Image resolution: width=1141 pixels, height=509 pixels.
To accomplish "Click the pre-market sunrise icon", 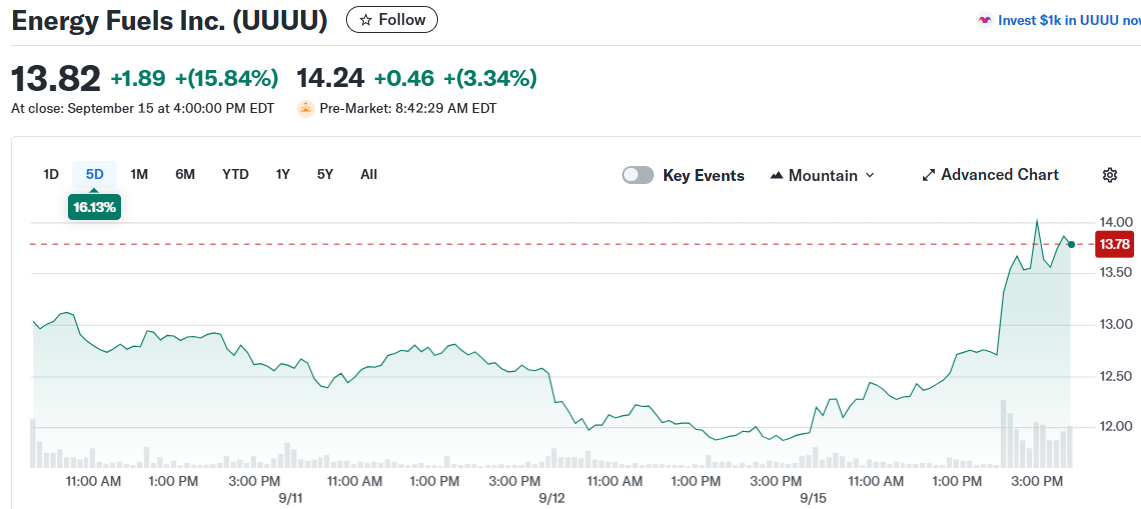I will coord(306,109).
